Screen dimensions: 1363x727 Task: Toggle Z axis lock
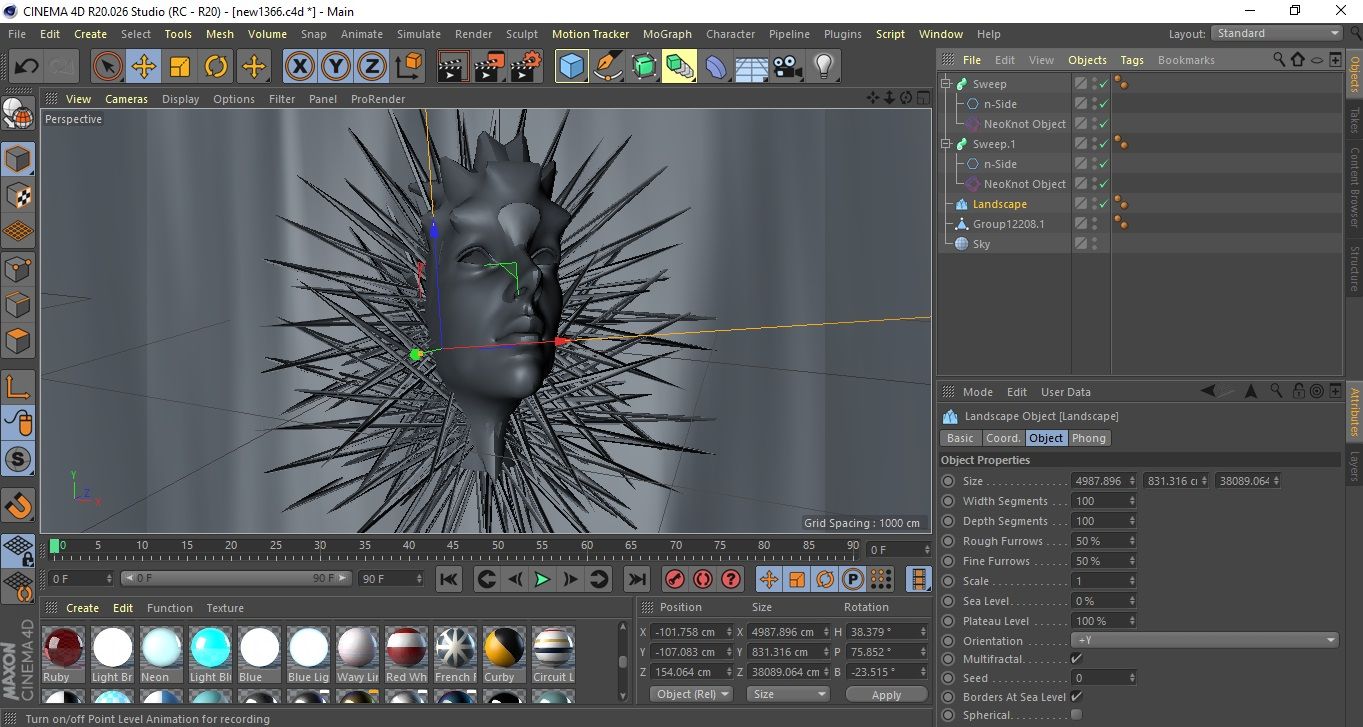[372, 67]
